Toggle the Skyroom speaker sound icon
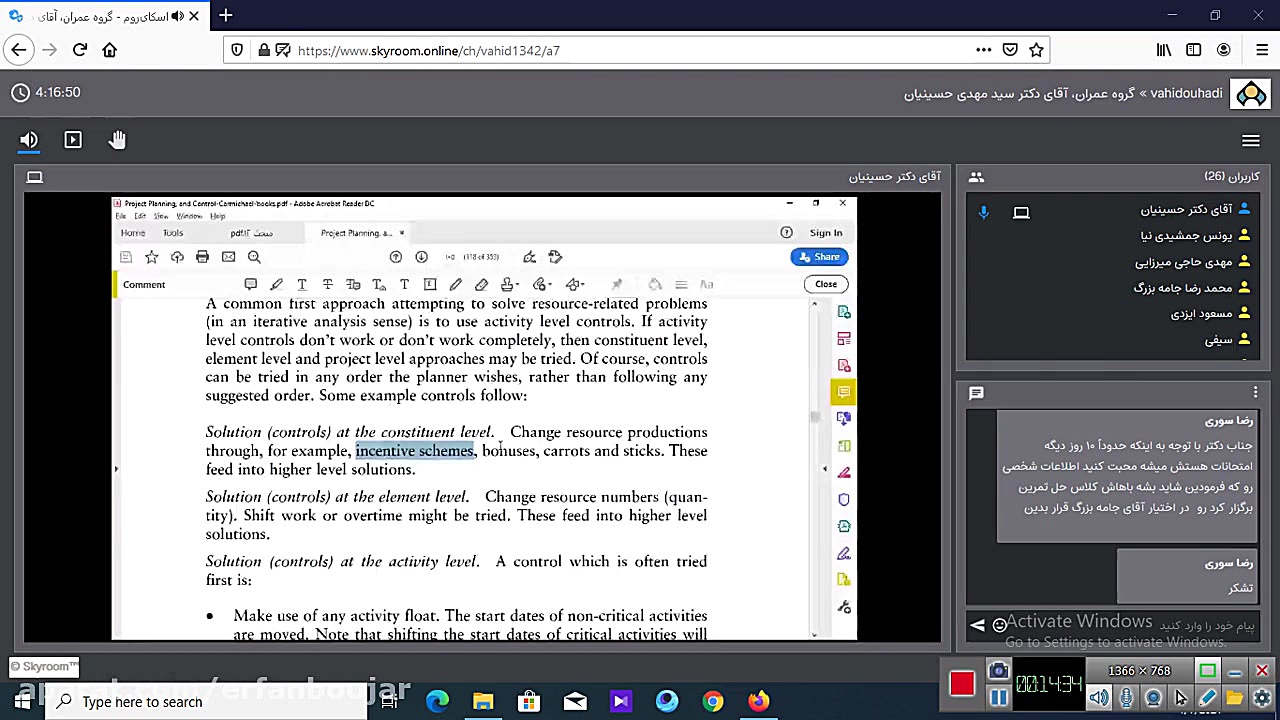 [29, 140]
